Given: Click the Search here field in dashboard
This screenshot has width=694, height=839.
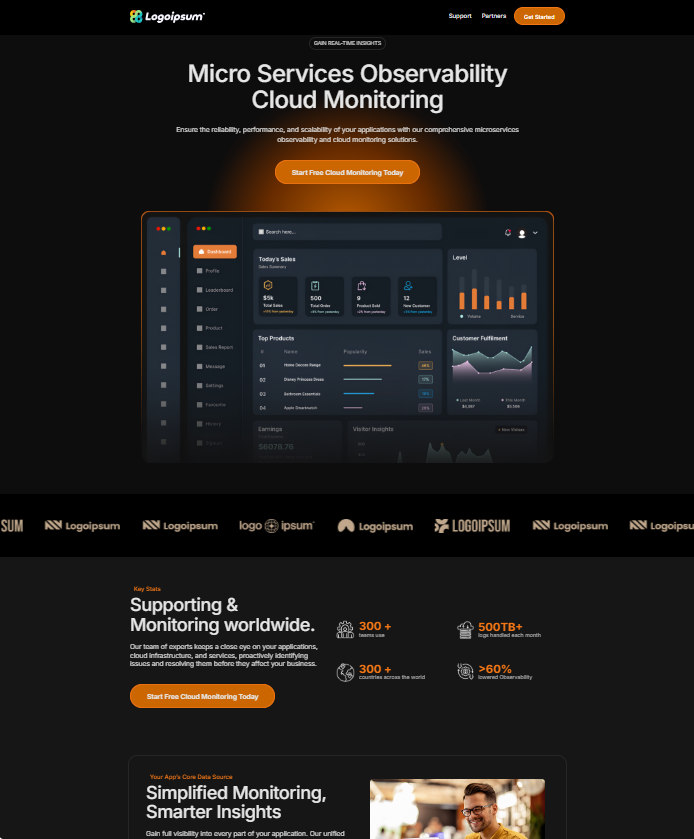Looking at the screenshot, I should [347, 232].
